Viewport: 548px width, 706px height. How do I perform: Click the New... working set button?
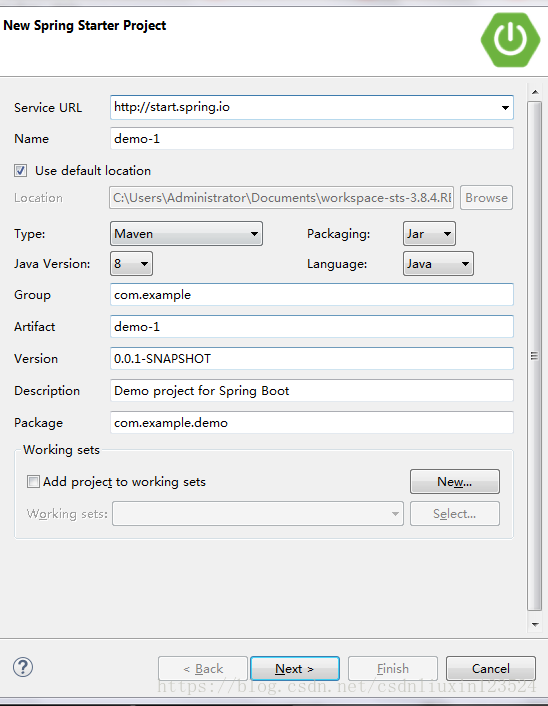[455, 482]
